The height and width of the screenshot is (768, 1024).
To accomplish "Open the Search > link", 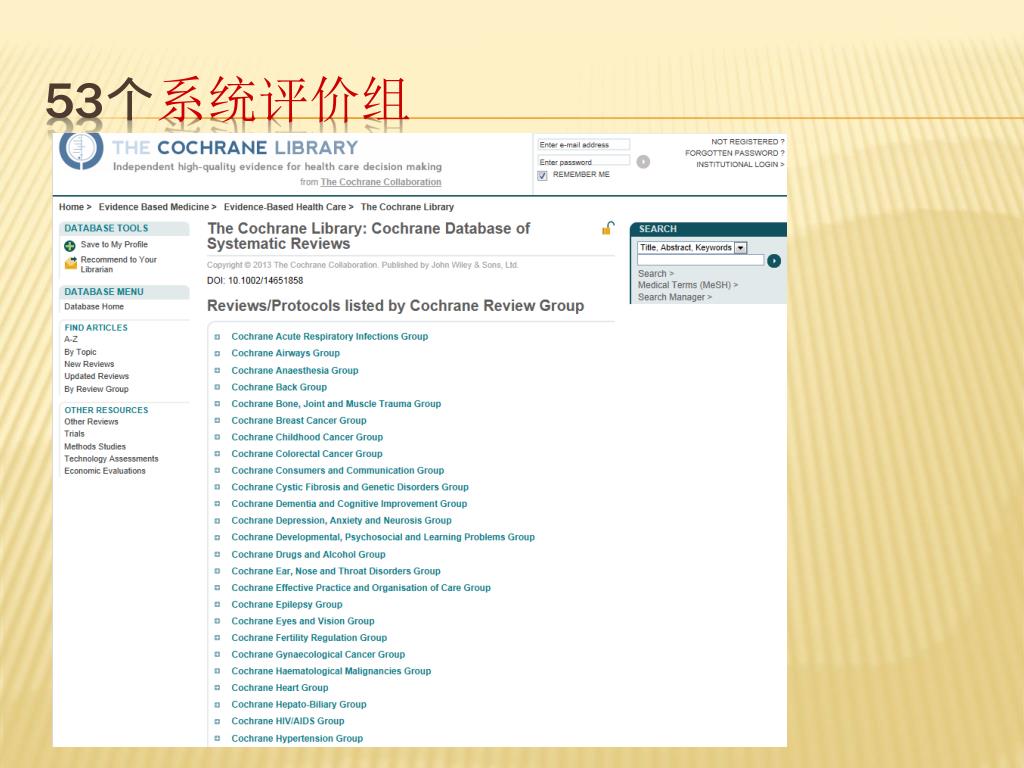I will pos(656,274).
